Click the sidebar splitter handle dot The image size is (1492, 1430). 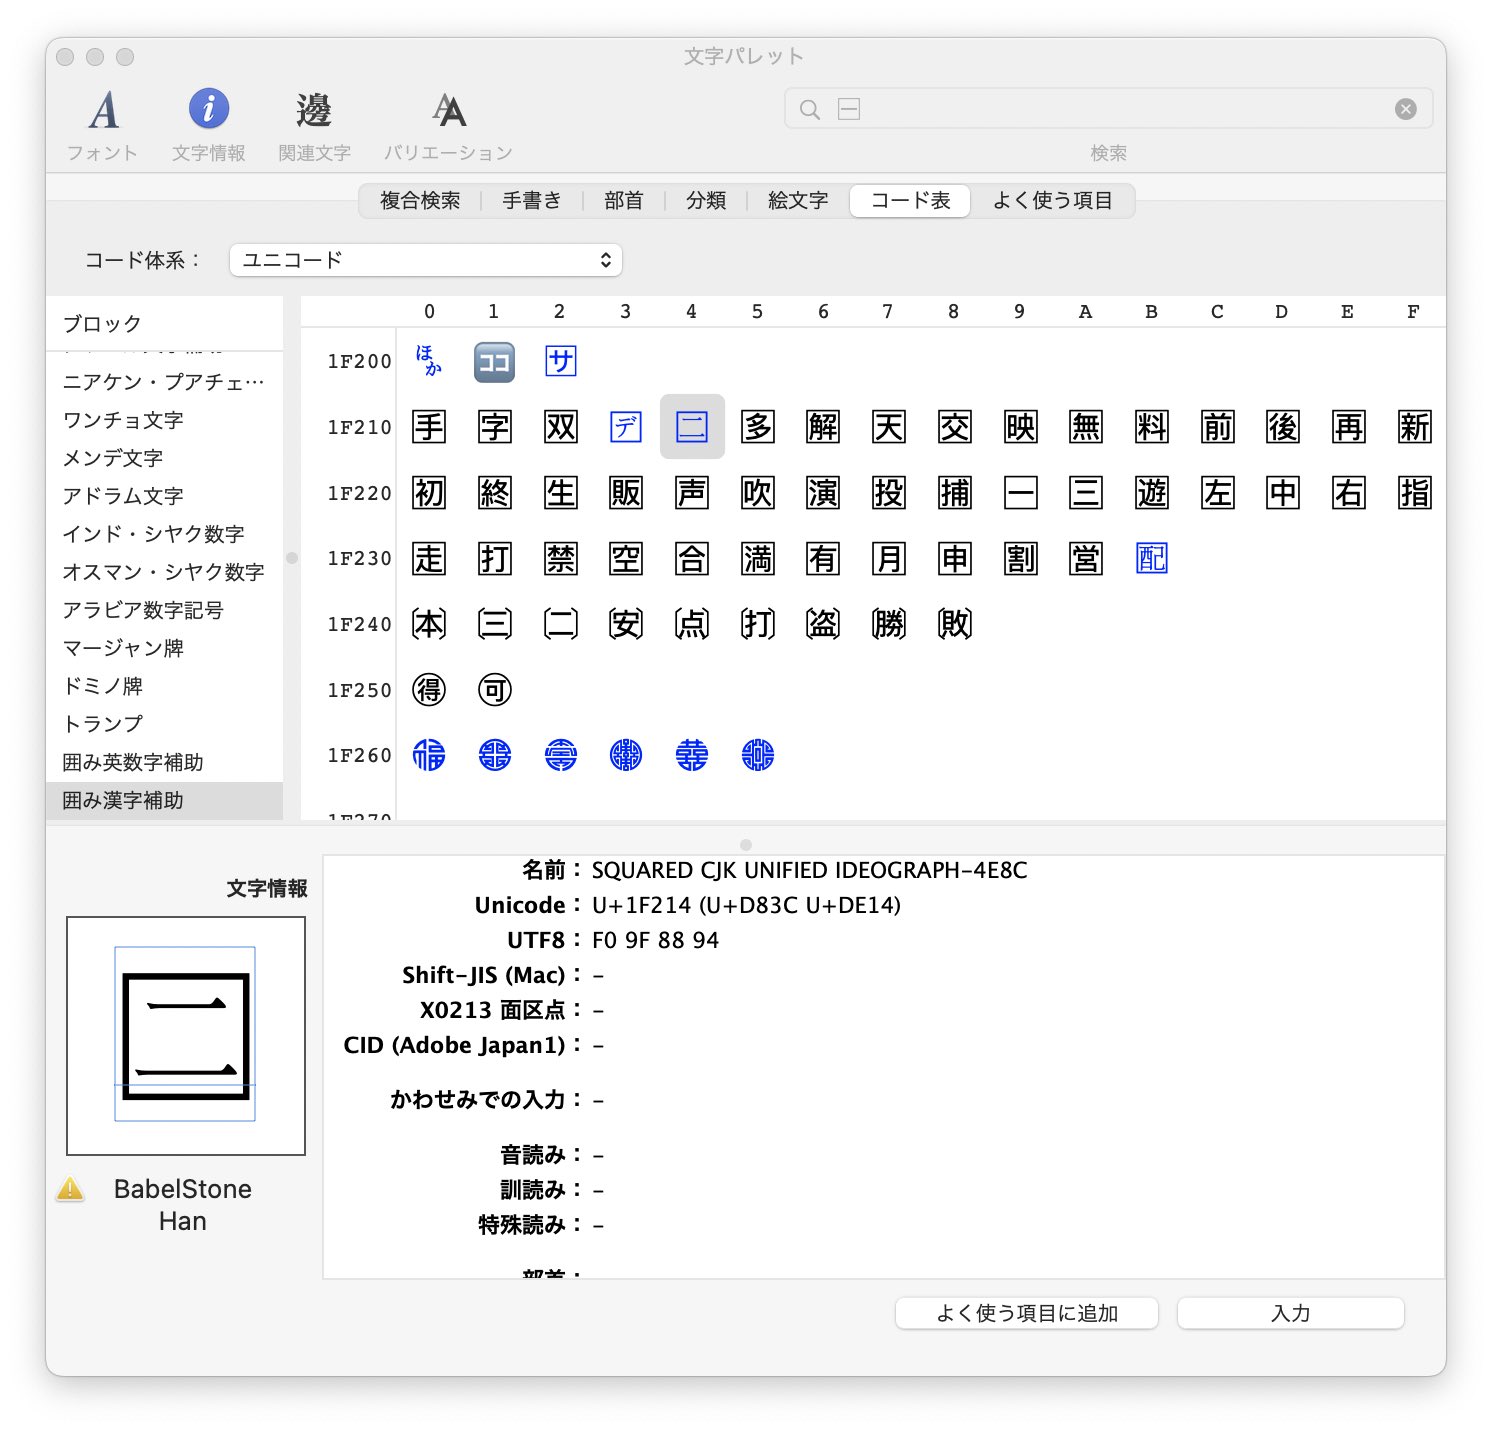pyautogui.click(x=292, y=558)
